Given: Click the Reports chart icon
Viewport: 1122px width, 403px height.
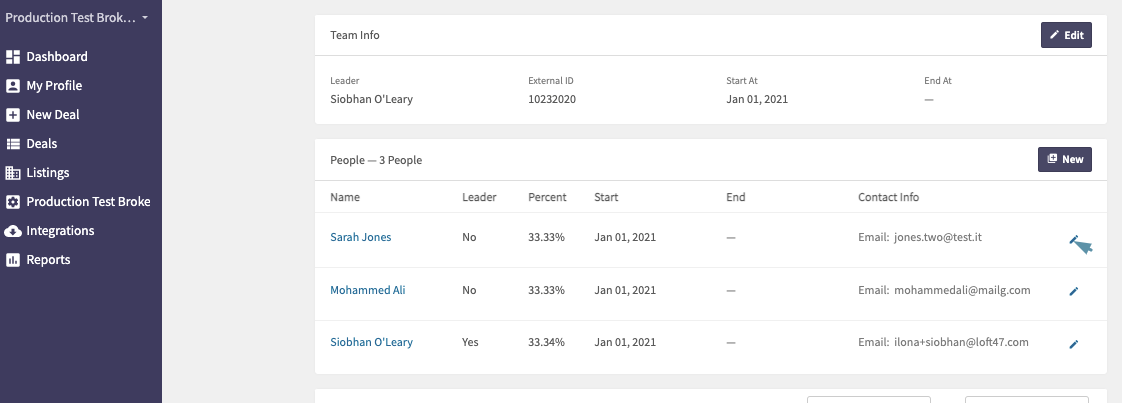Looking at the screenshot, I should tap(13, 260).
